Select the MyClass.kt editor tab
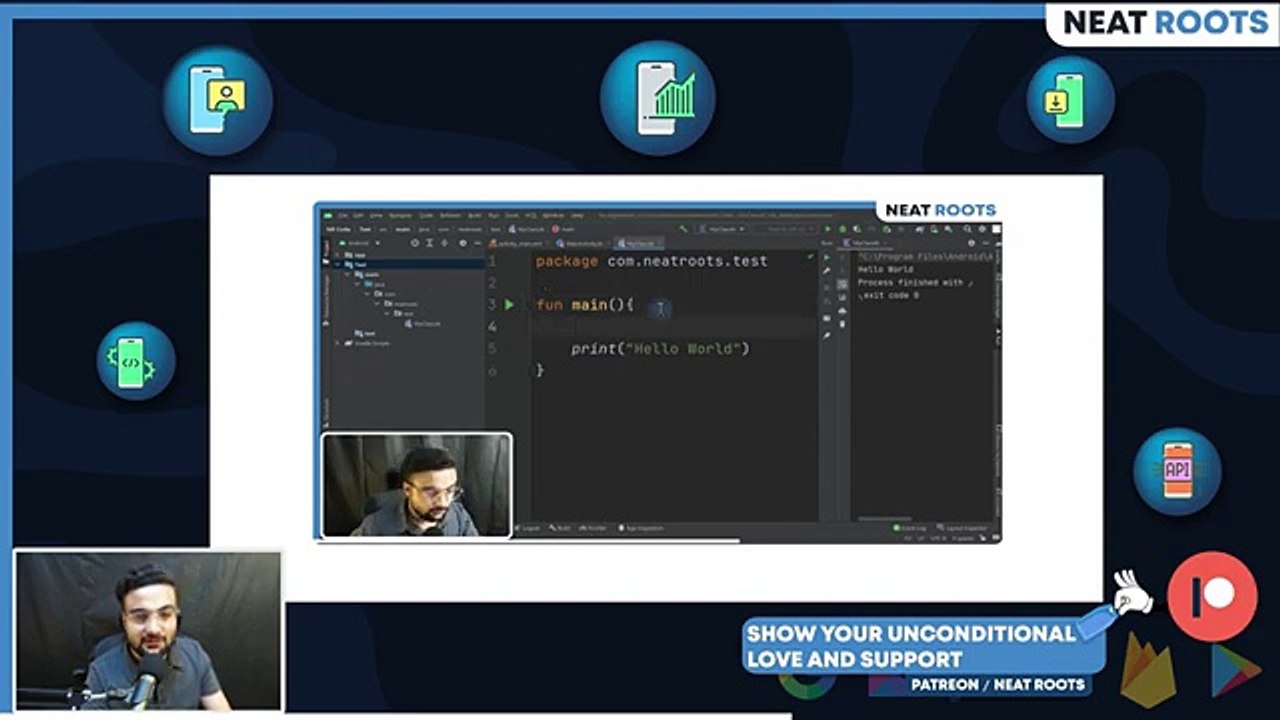This screenshot has width=1280, height=720. tap(639, 243)
